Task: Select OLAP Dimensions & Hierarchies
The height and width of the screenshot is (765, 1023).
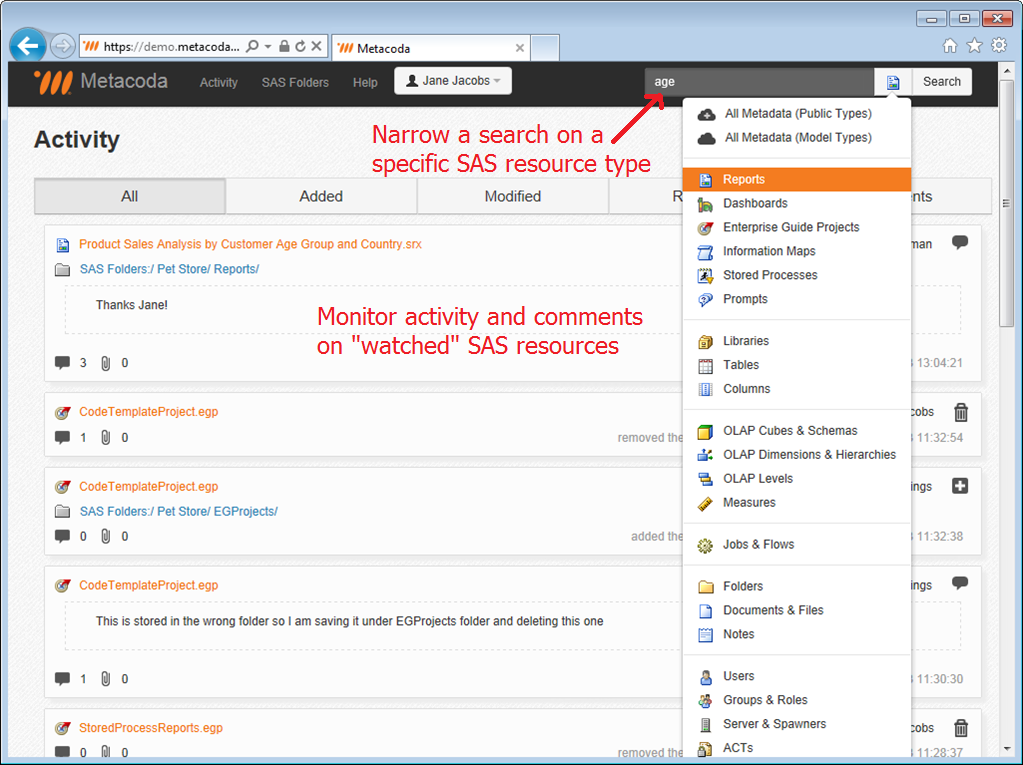Action: point(797,455)
